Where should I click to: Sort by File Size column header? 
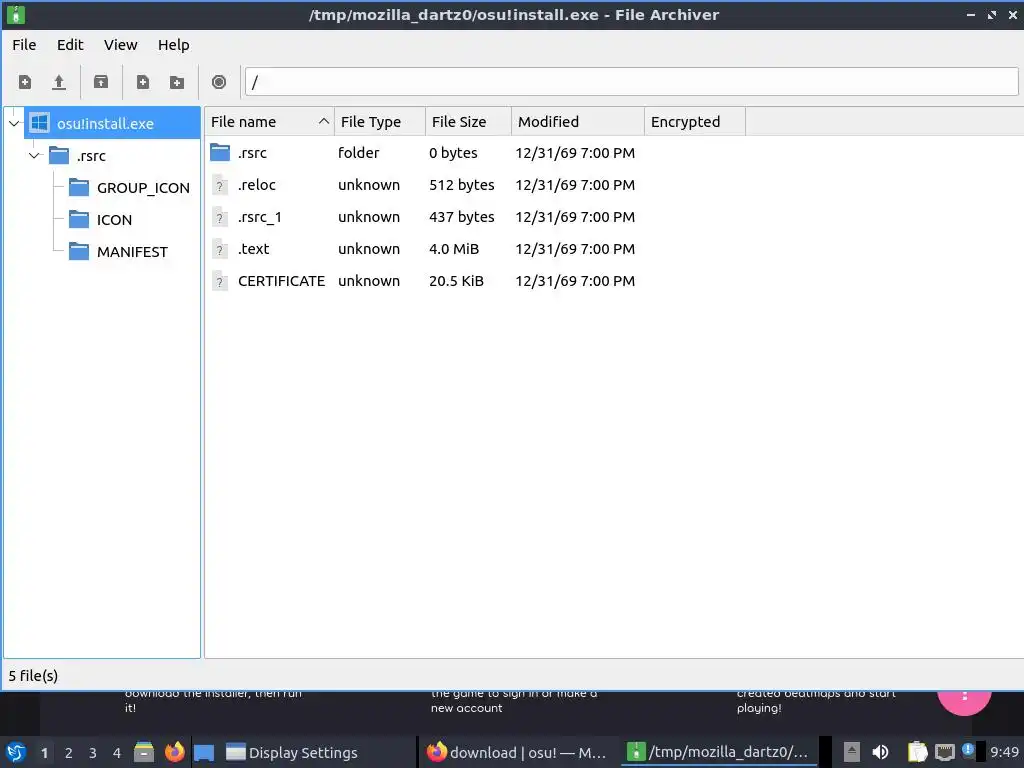(468, 122)
